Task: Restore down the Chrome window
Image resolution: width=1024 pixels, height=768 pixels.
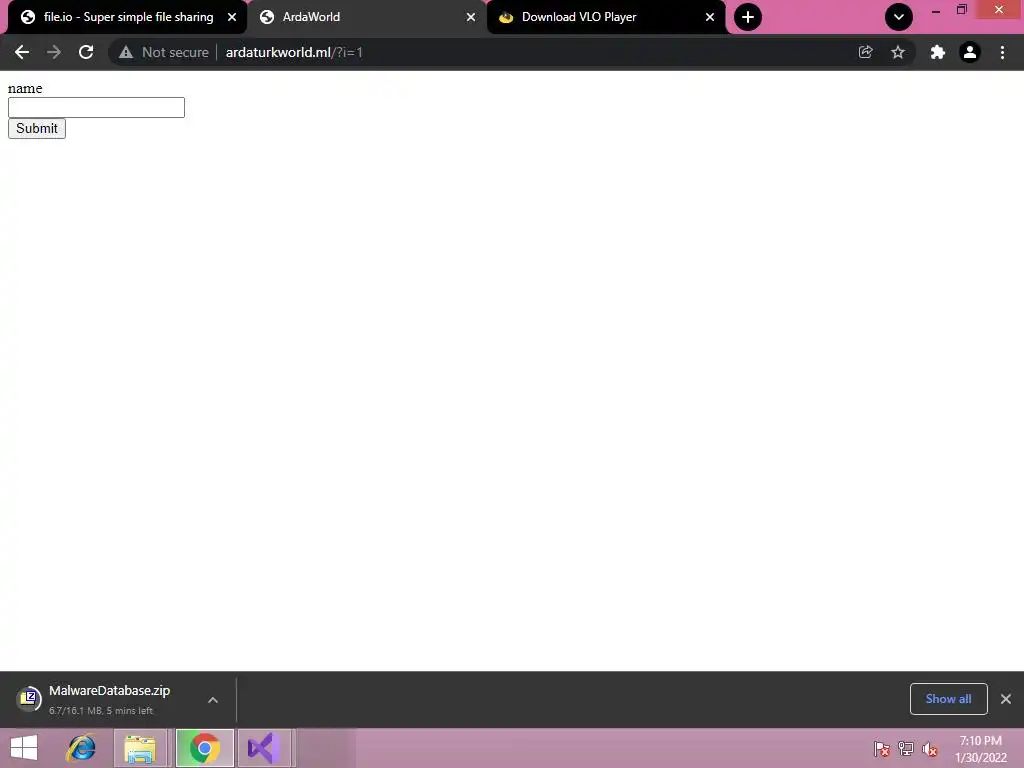Action: (x=961, y=10)
